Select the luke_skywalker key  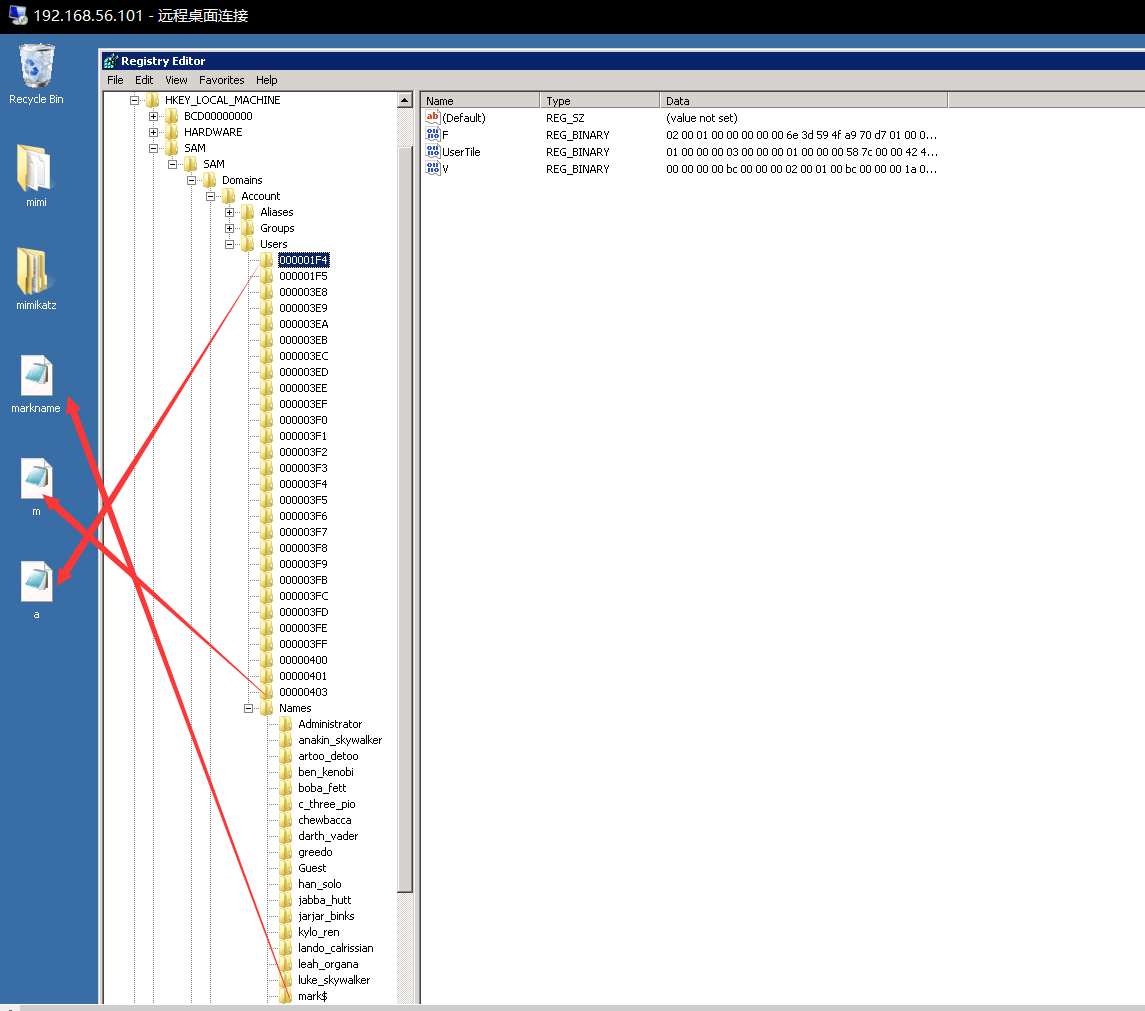[334, 980]
